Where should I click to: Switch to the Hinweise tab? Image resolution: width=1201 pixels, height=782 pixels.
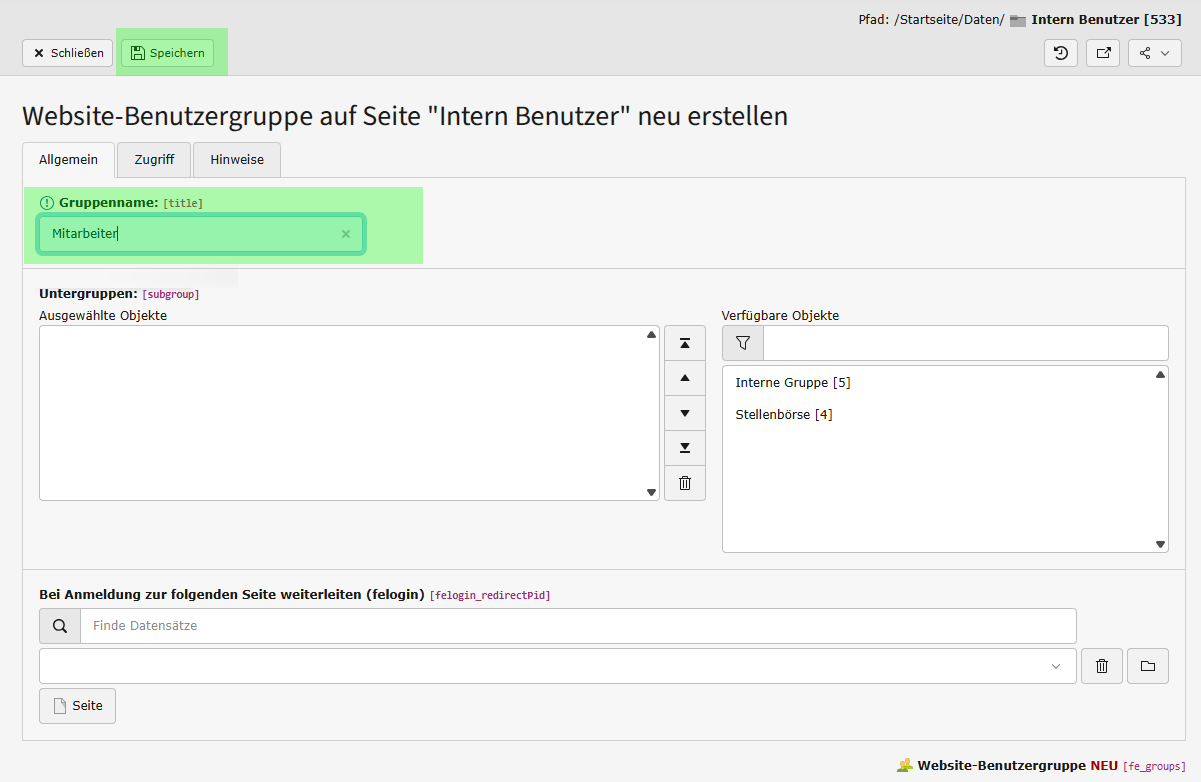pyautogui.click(x=237, y=159)
